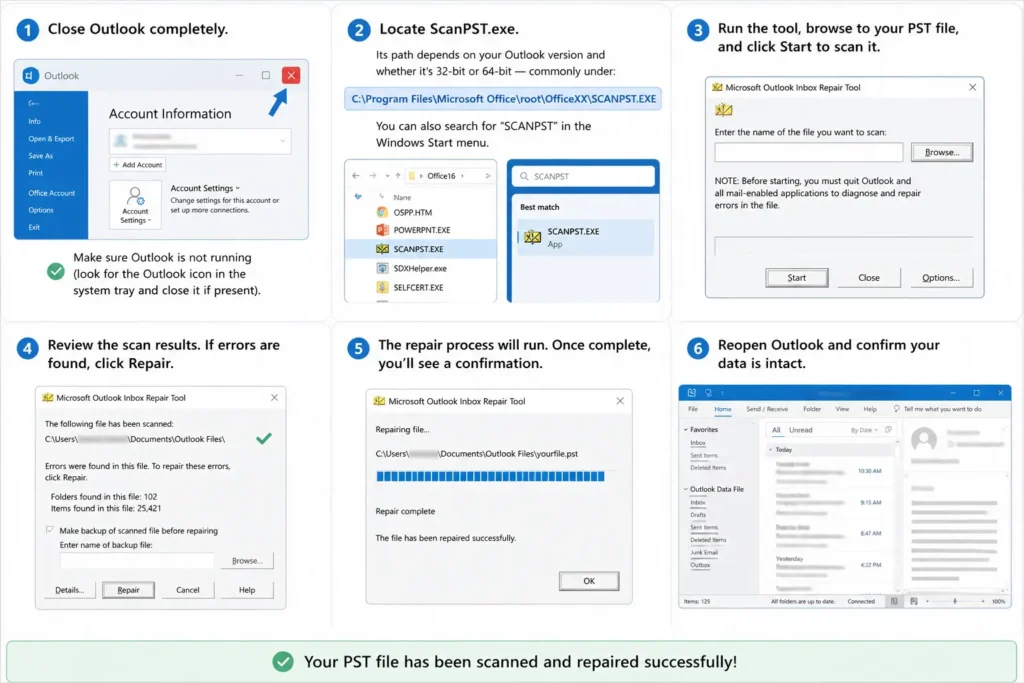Select the Outbox folder
This screenshot has height=683, width=1024.
[700, 565]
